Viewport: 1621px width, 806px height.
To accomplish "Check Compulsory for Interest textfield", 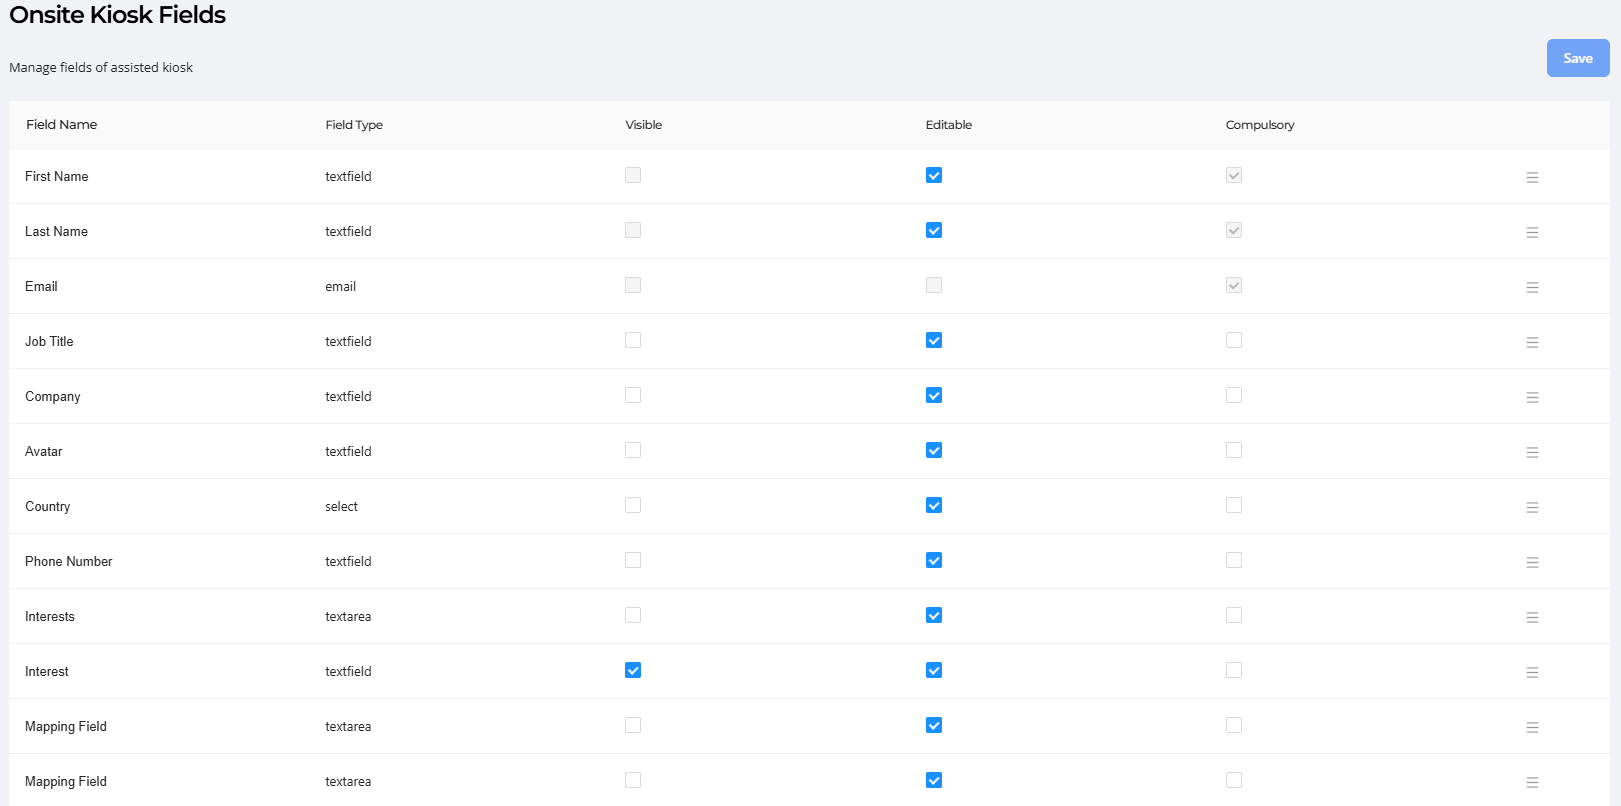I will (x=1234, y=670).
